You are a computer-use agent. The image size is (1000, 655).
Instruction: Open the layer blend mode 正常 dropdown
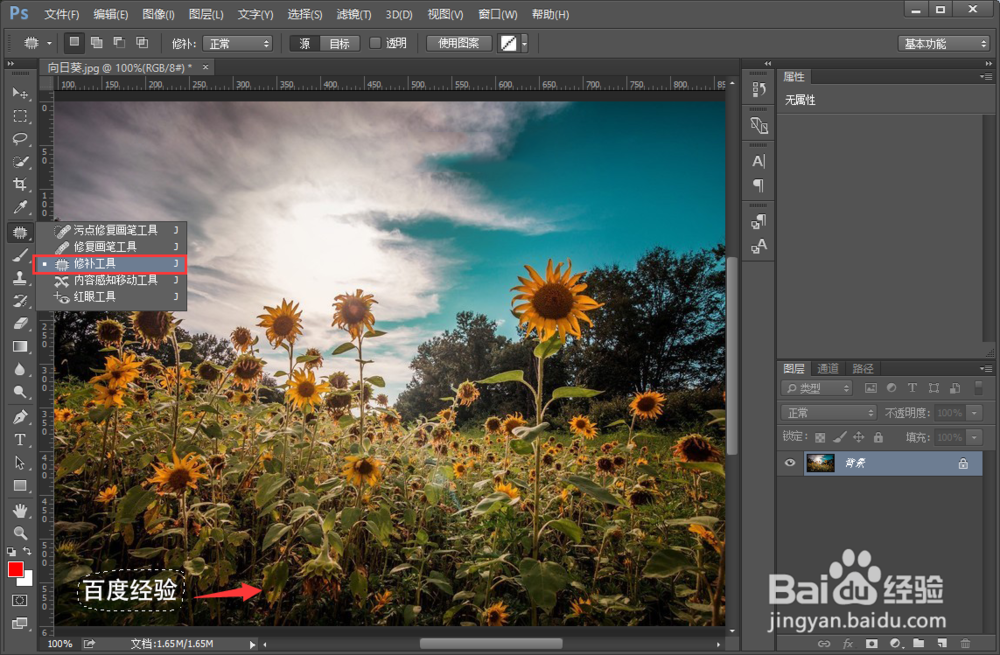point(828,413)
